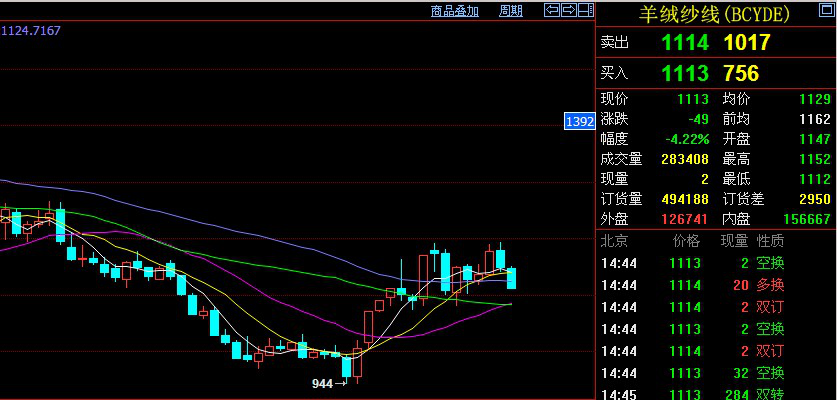Click the trade row with volume 32
The height and width of the screenshot is (400, 837).
point(715,373)
